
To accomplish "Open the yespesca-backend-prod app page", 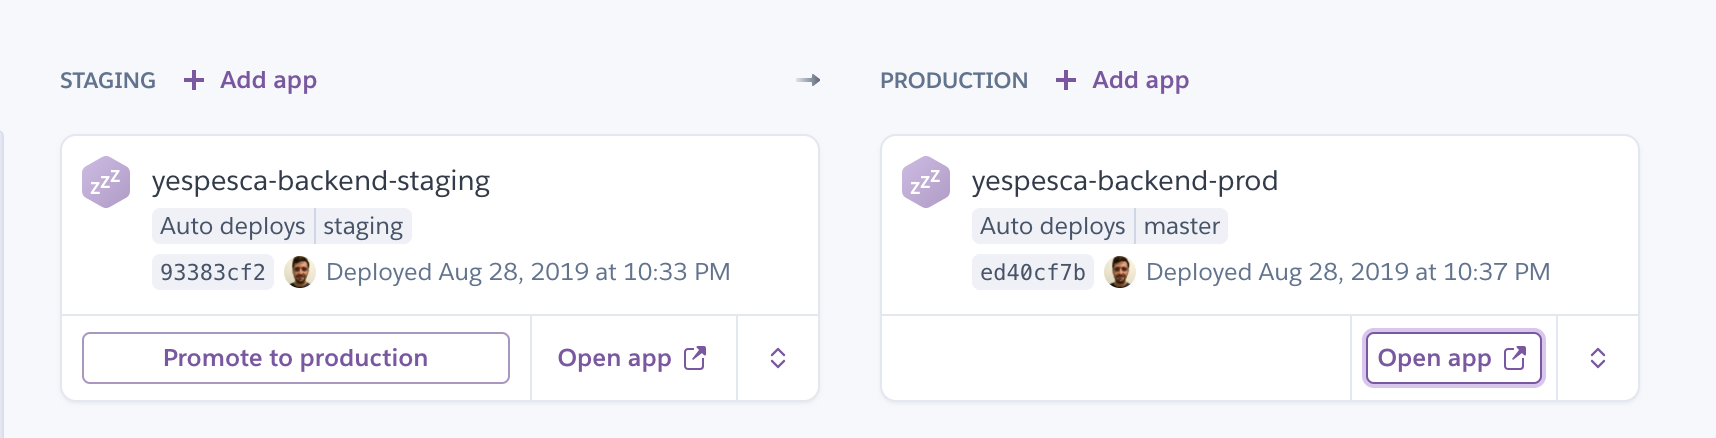I will (1124, 181).
